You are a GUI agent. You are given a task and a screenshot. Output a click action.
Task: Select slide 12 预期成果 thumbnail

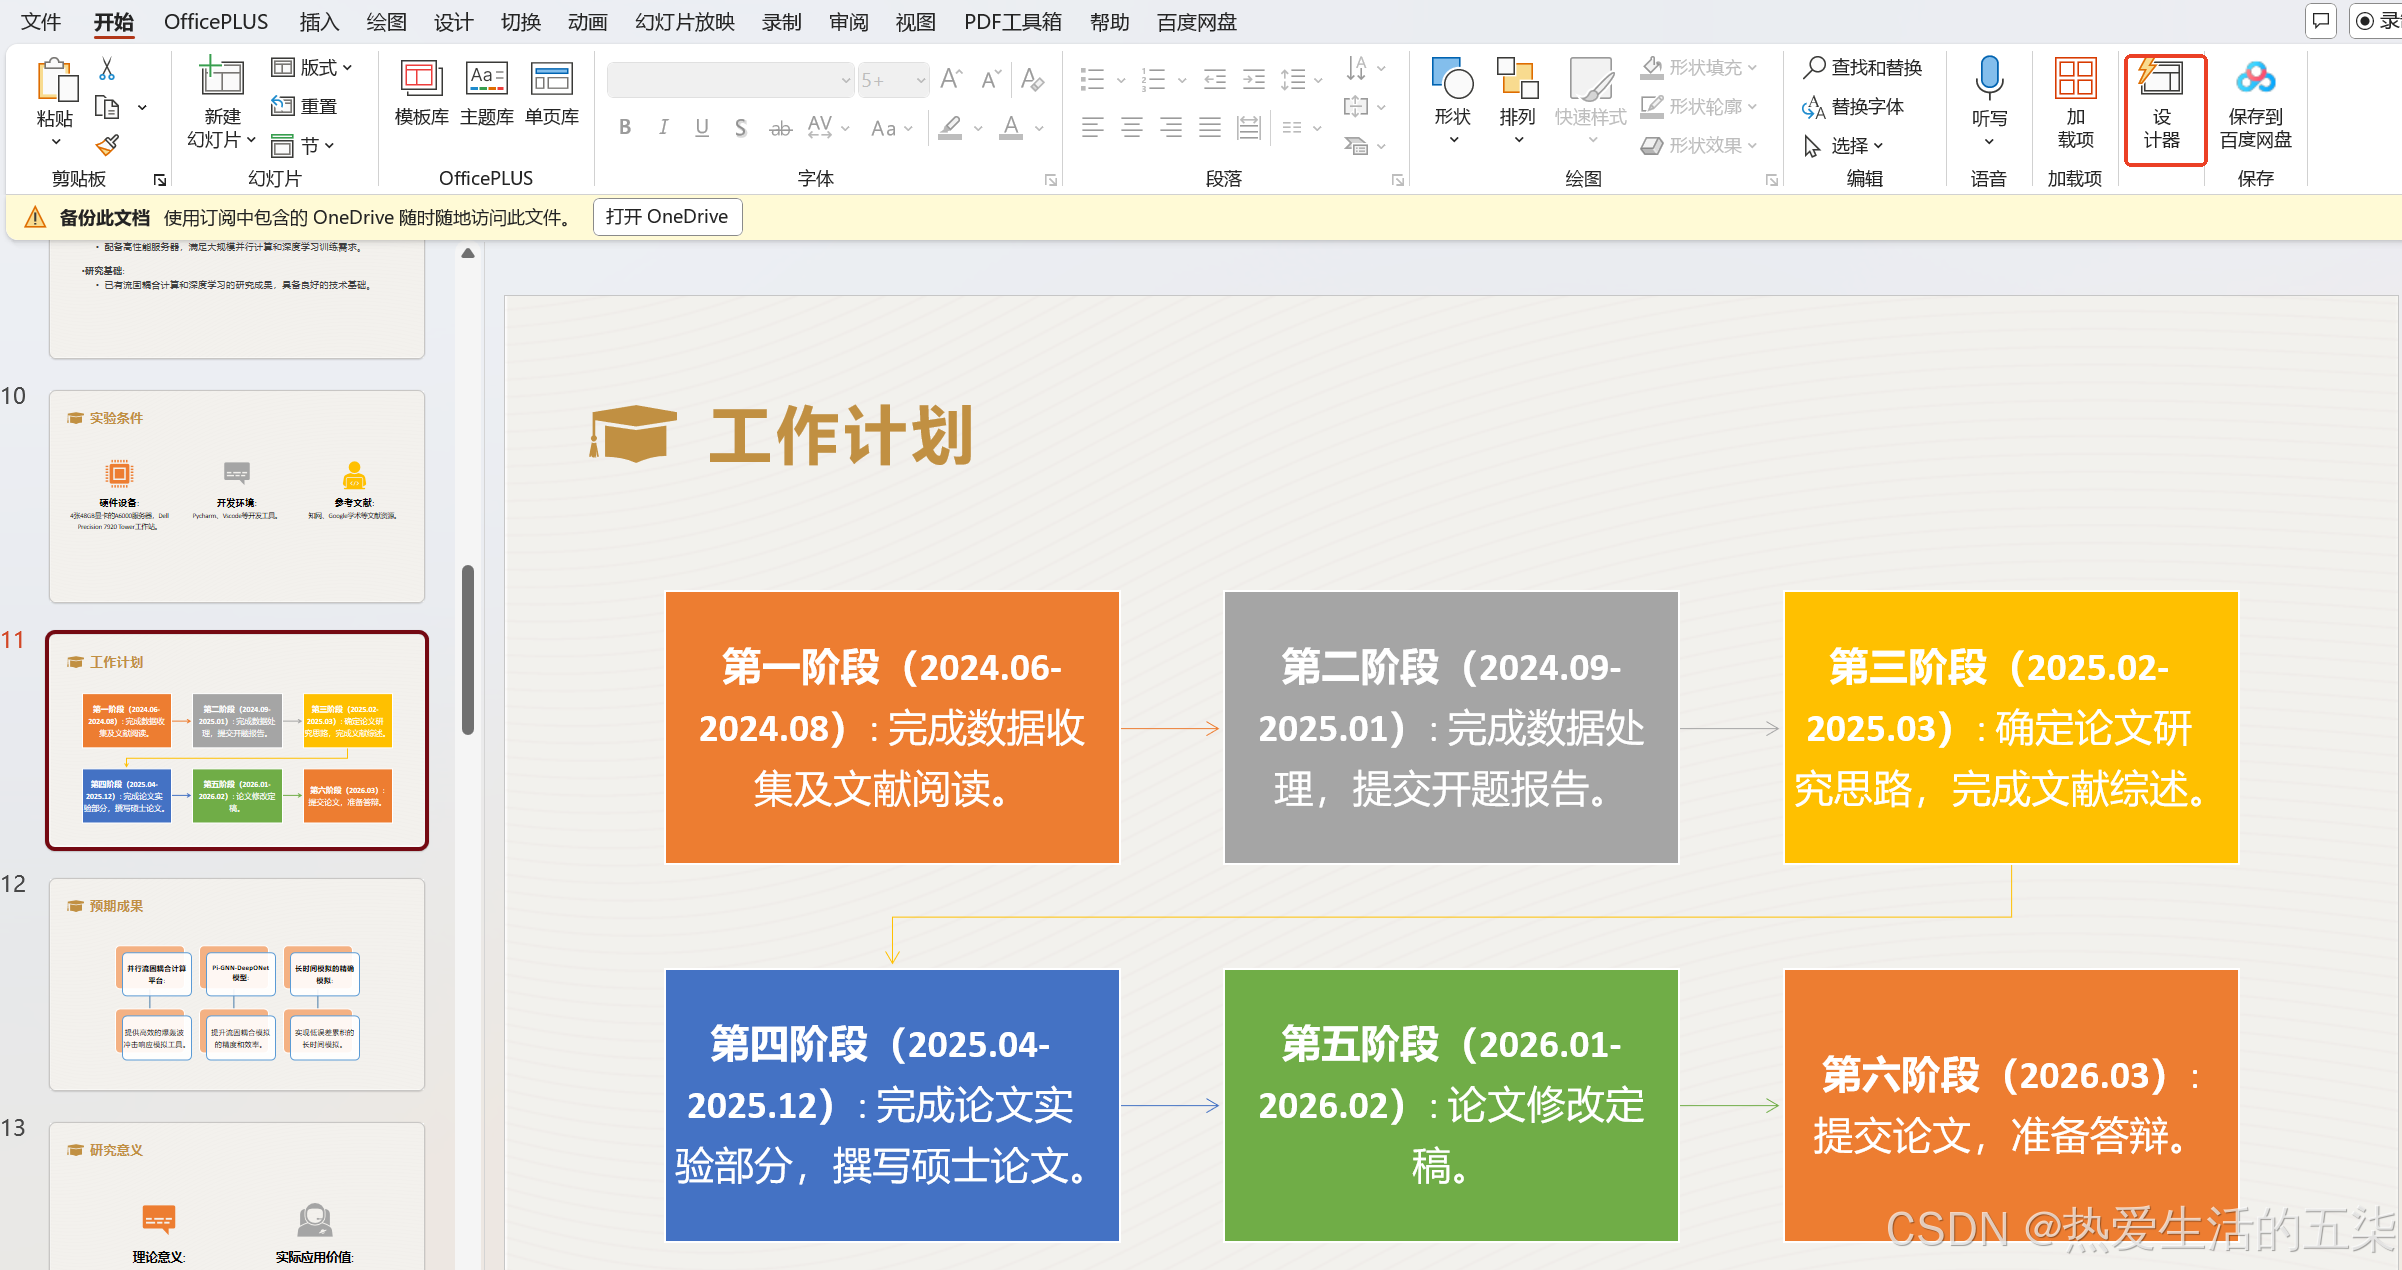point(237,984)
